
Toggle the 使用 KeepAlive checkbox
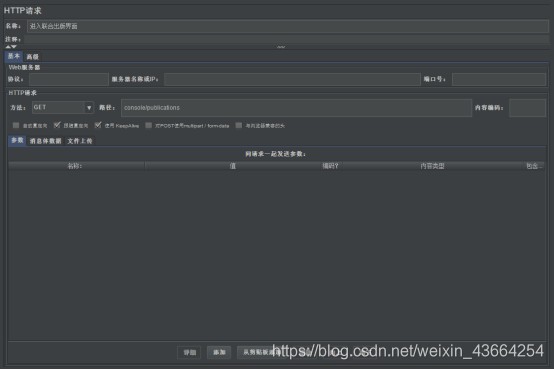tap(98, 125)
